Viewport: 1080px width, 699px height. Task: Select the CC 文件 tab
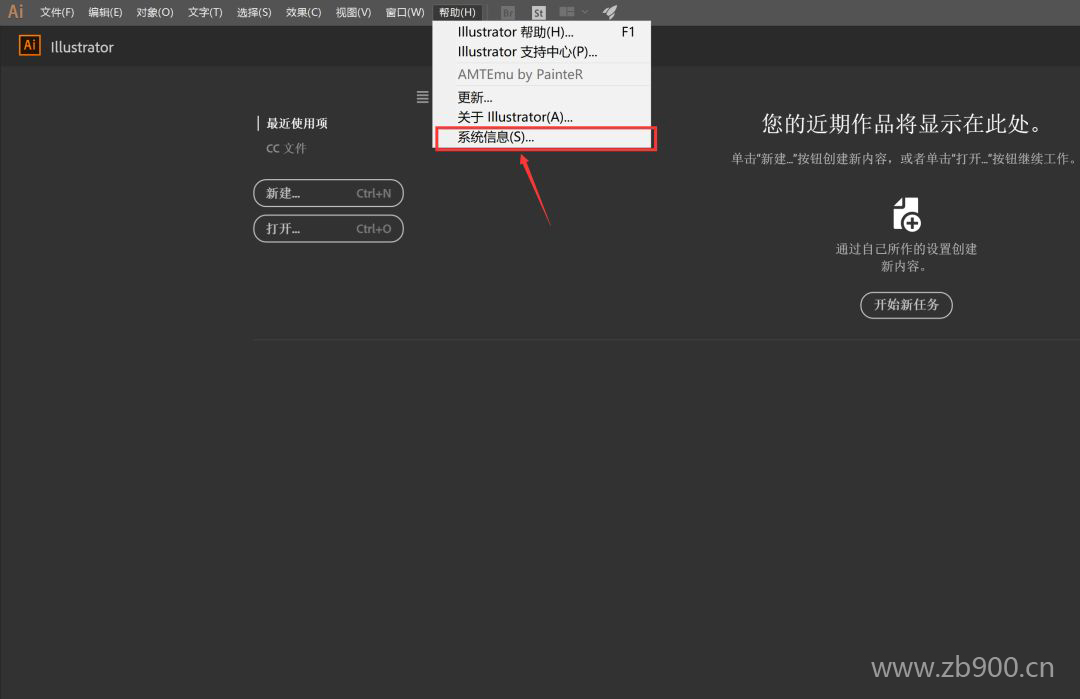click(286, 148)
